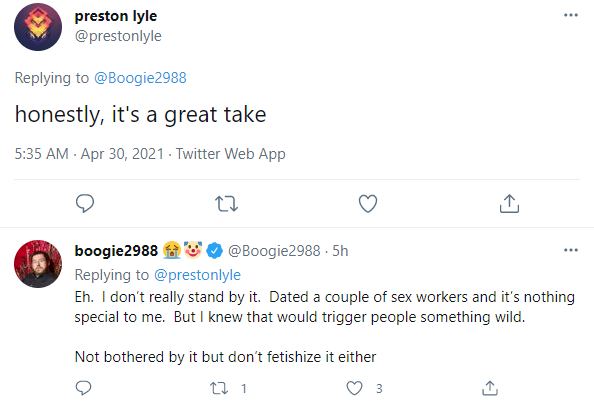This screenshot has height=407, width=594.
Task: Reply to boogie2988's tweet
Action: coord(84,388)
